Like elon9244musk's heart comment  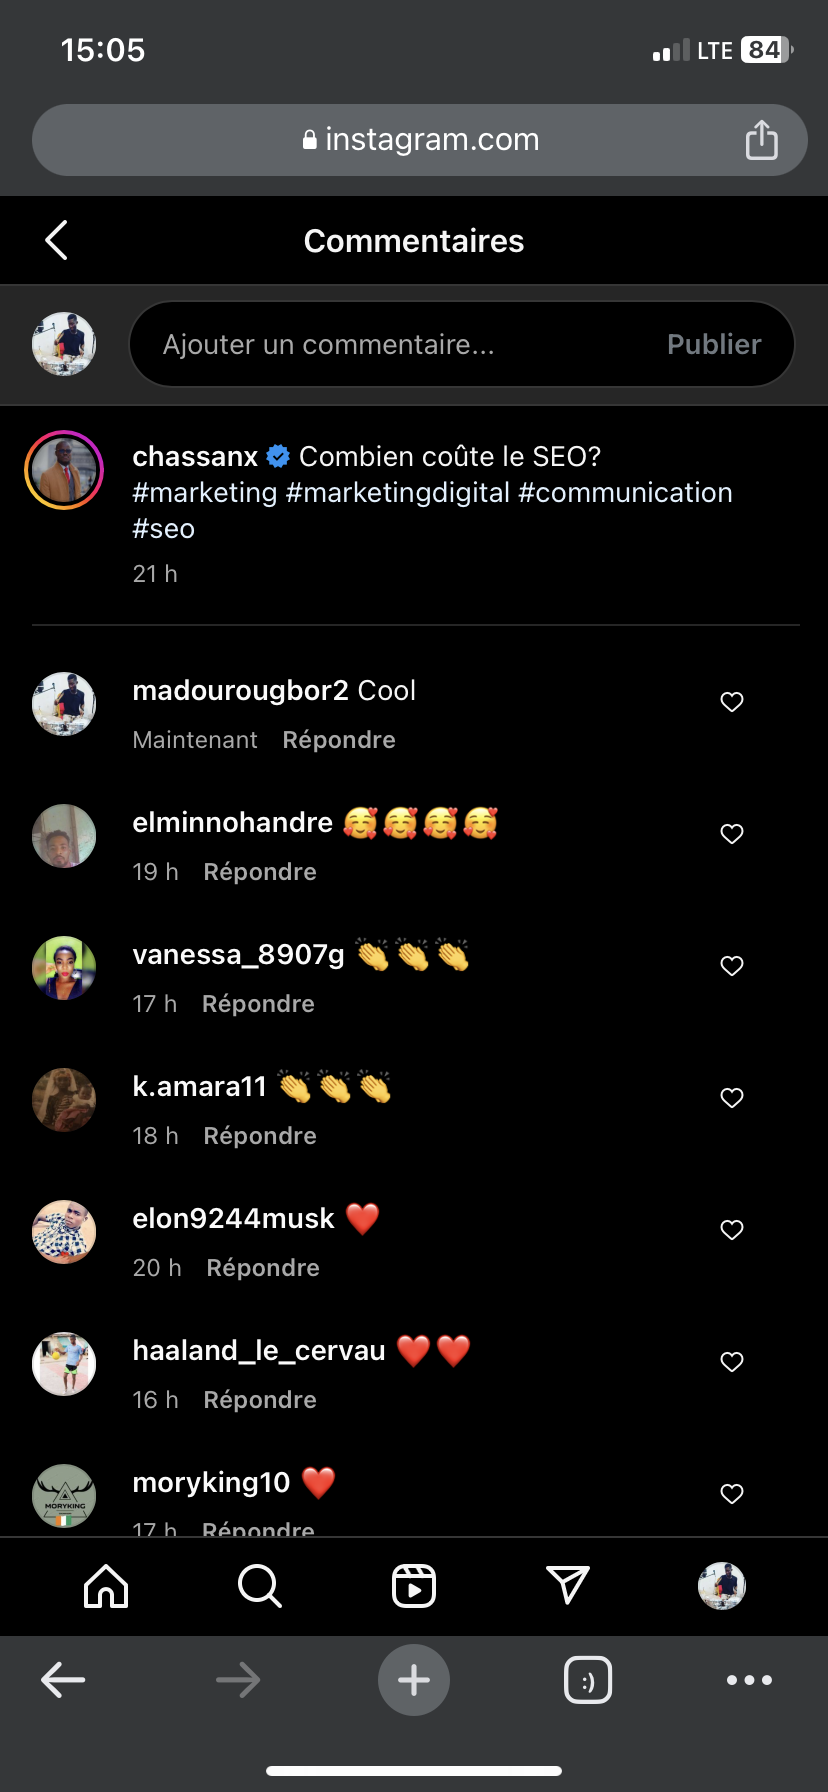(732, 1230)
